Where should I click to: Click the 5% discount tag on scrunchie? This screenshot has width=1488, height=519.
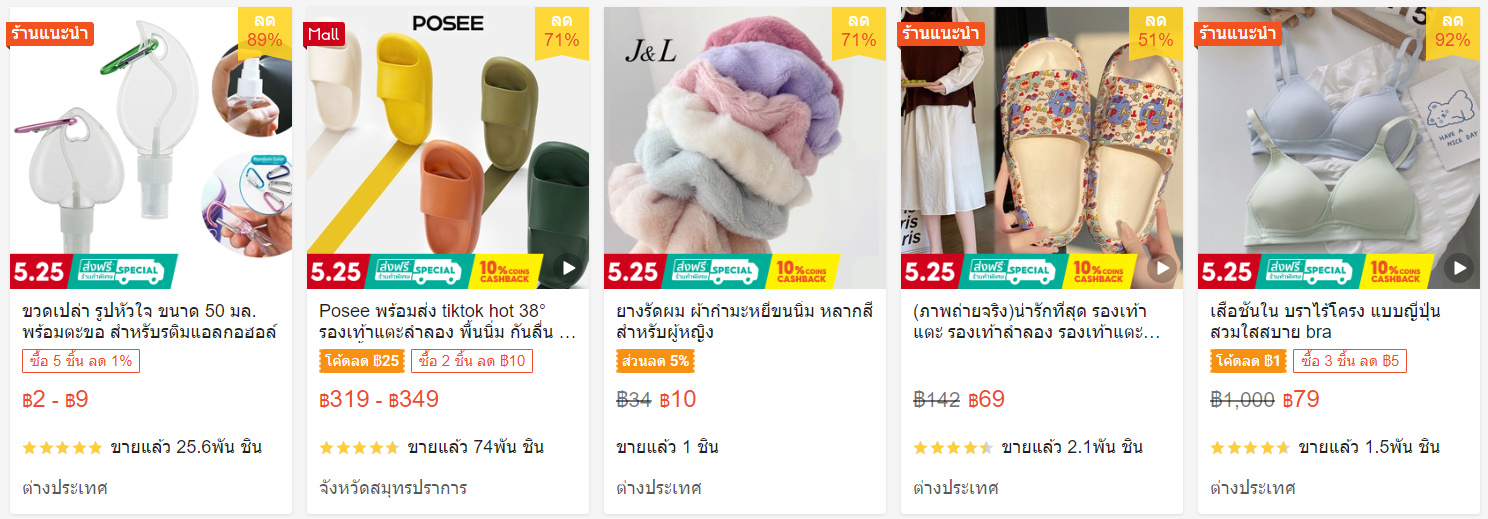(656, 361)
